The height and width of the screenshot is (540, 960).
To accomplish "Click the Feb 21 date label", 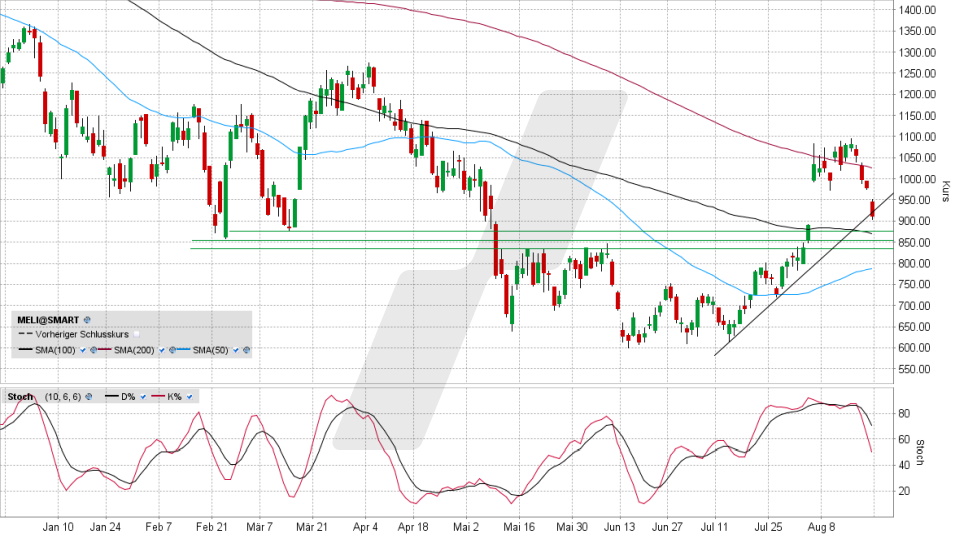I will [212, 527].
